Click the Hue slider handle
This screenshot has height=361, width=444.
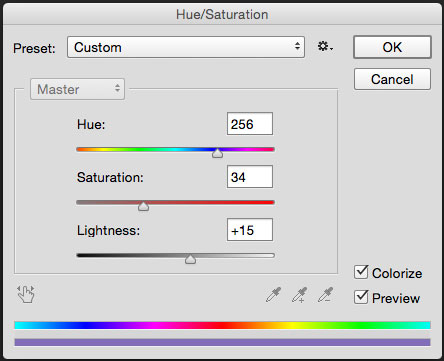(217, 153)
